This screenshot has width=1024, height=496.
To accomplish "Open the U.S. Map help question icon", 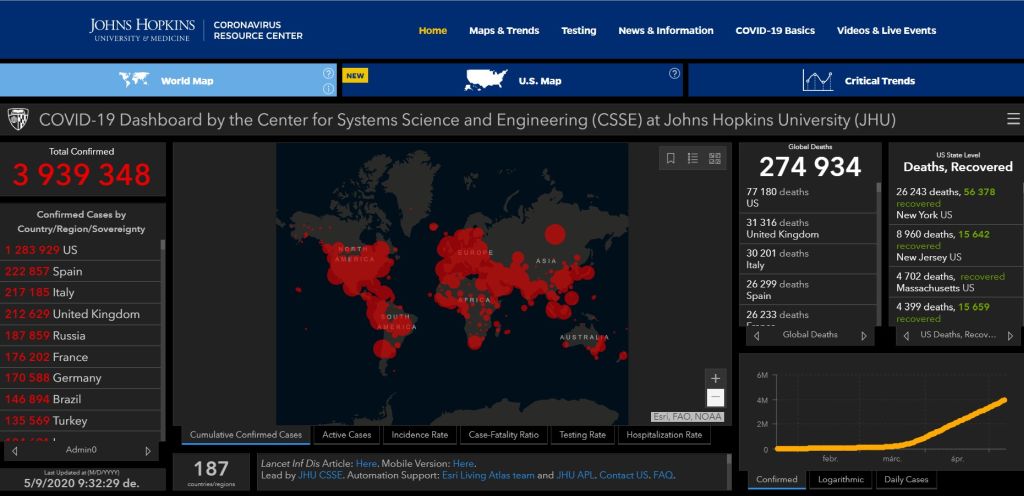I will [675, 74].
